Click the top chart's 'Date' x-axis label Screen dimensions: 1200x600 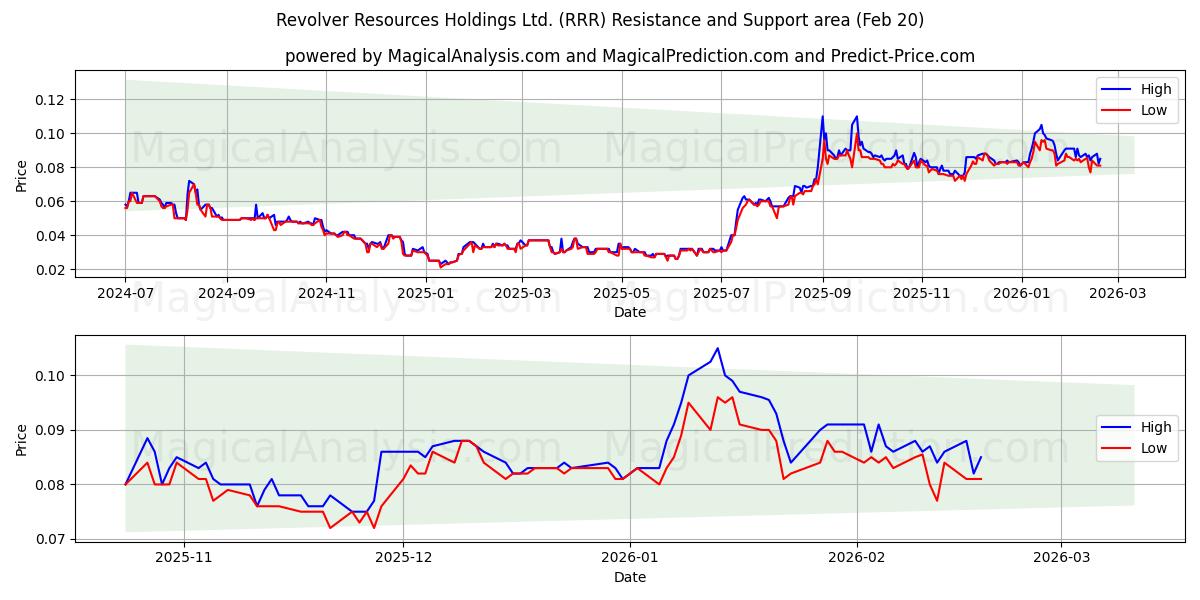click(630, 312)
